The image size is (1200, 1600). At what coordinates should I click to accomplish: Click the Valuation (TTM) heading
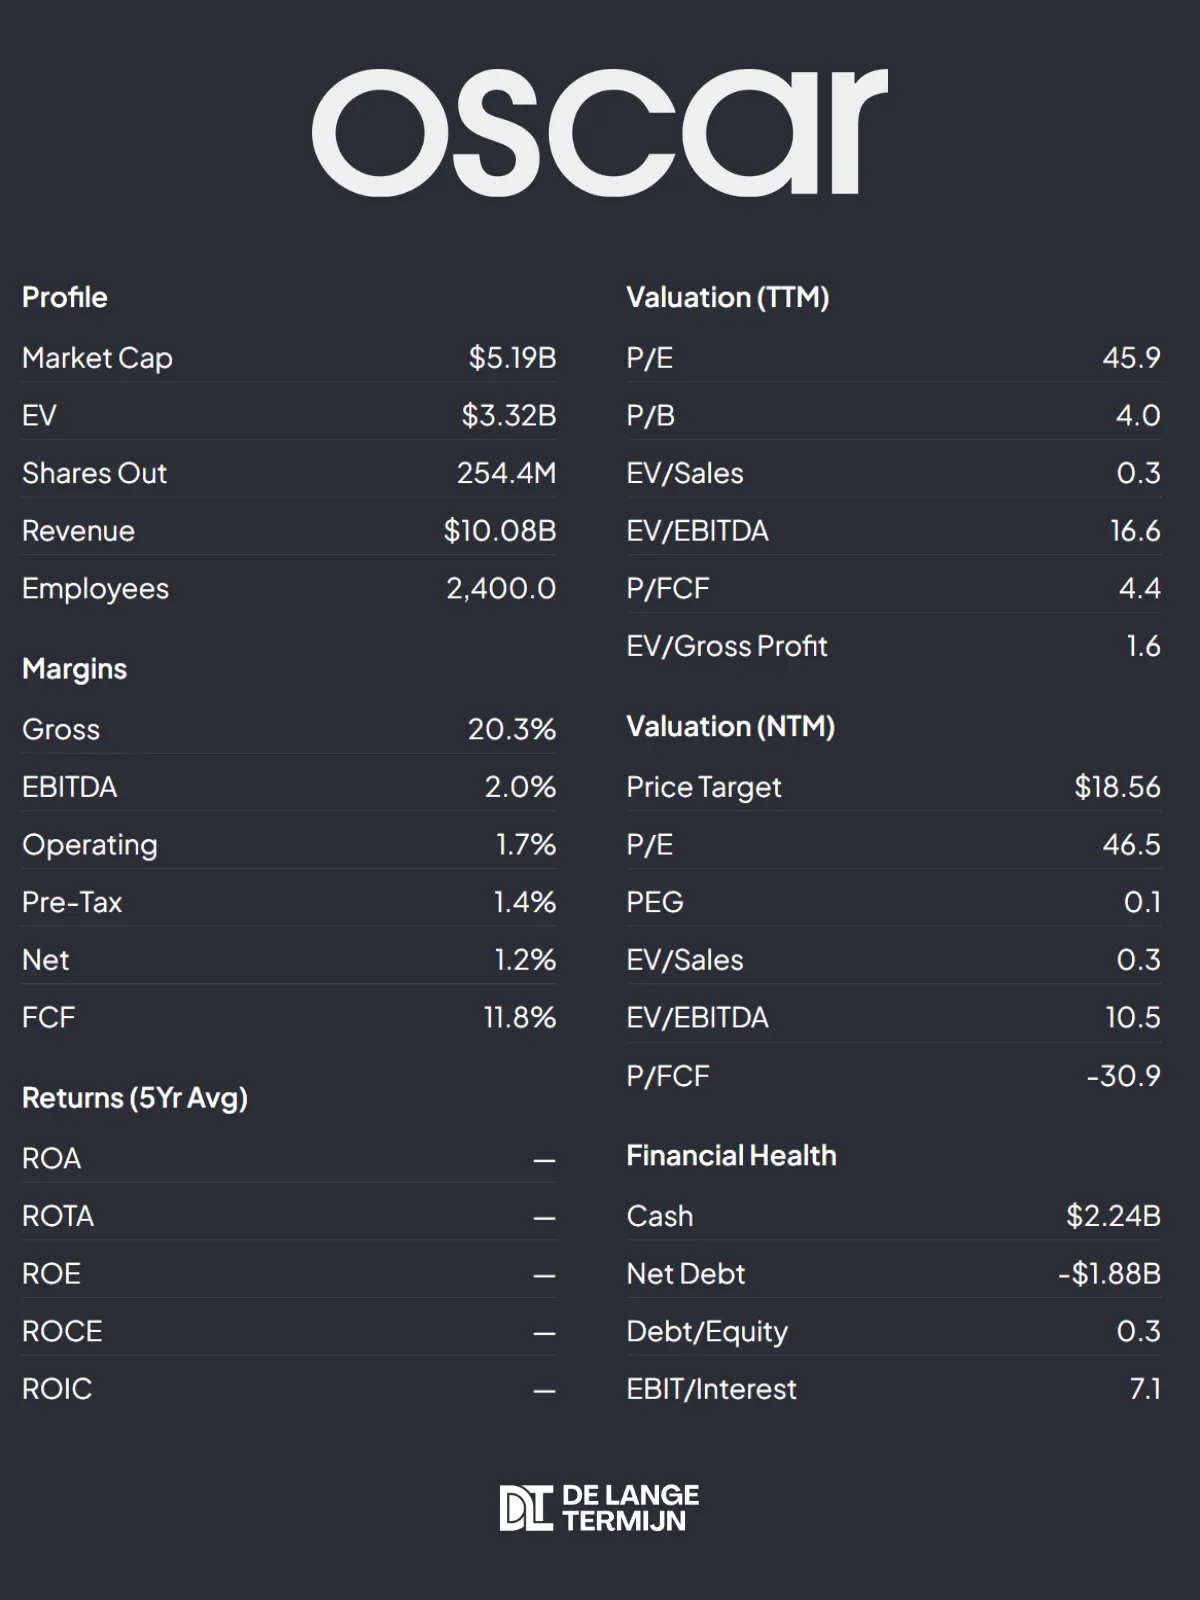(x=728, y=298)
